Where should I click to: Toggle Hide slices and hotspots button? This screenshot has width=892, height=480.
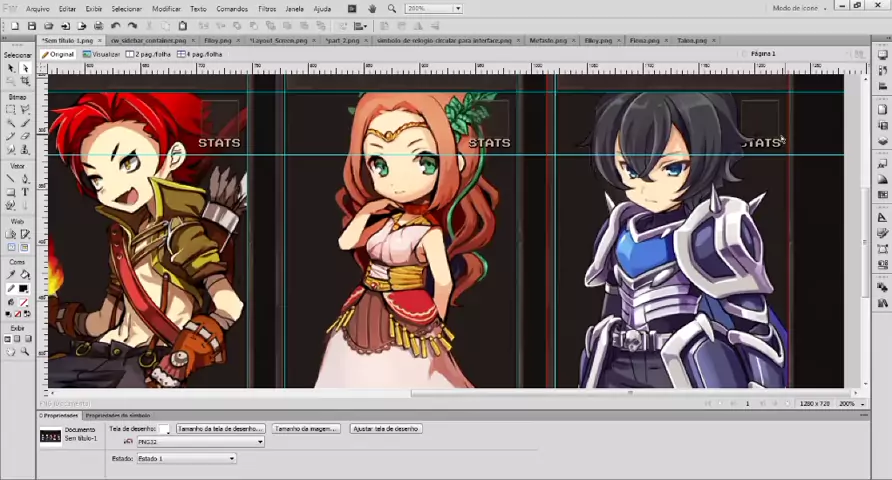pos(11,247)
